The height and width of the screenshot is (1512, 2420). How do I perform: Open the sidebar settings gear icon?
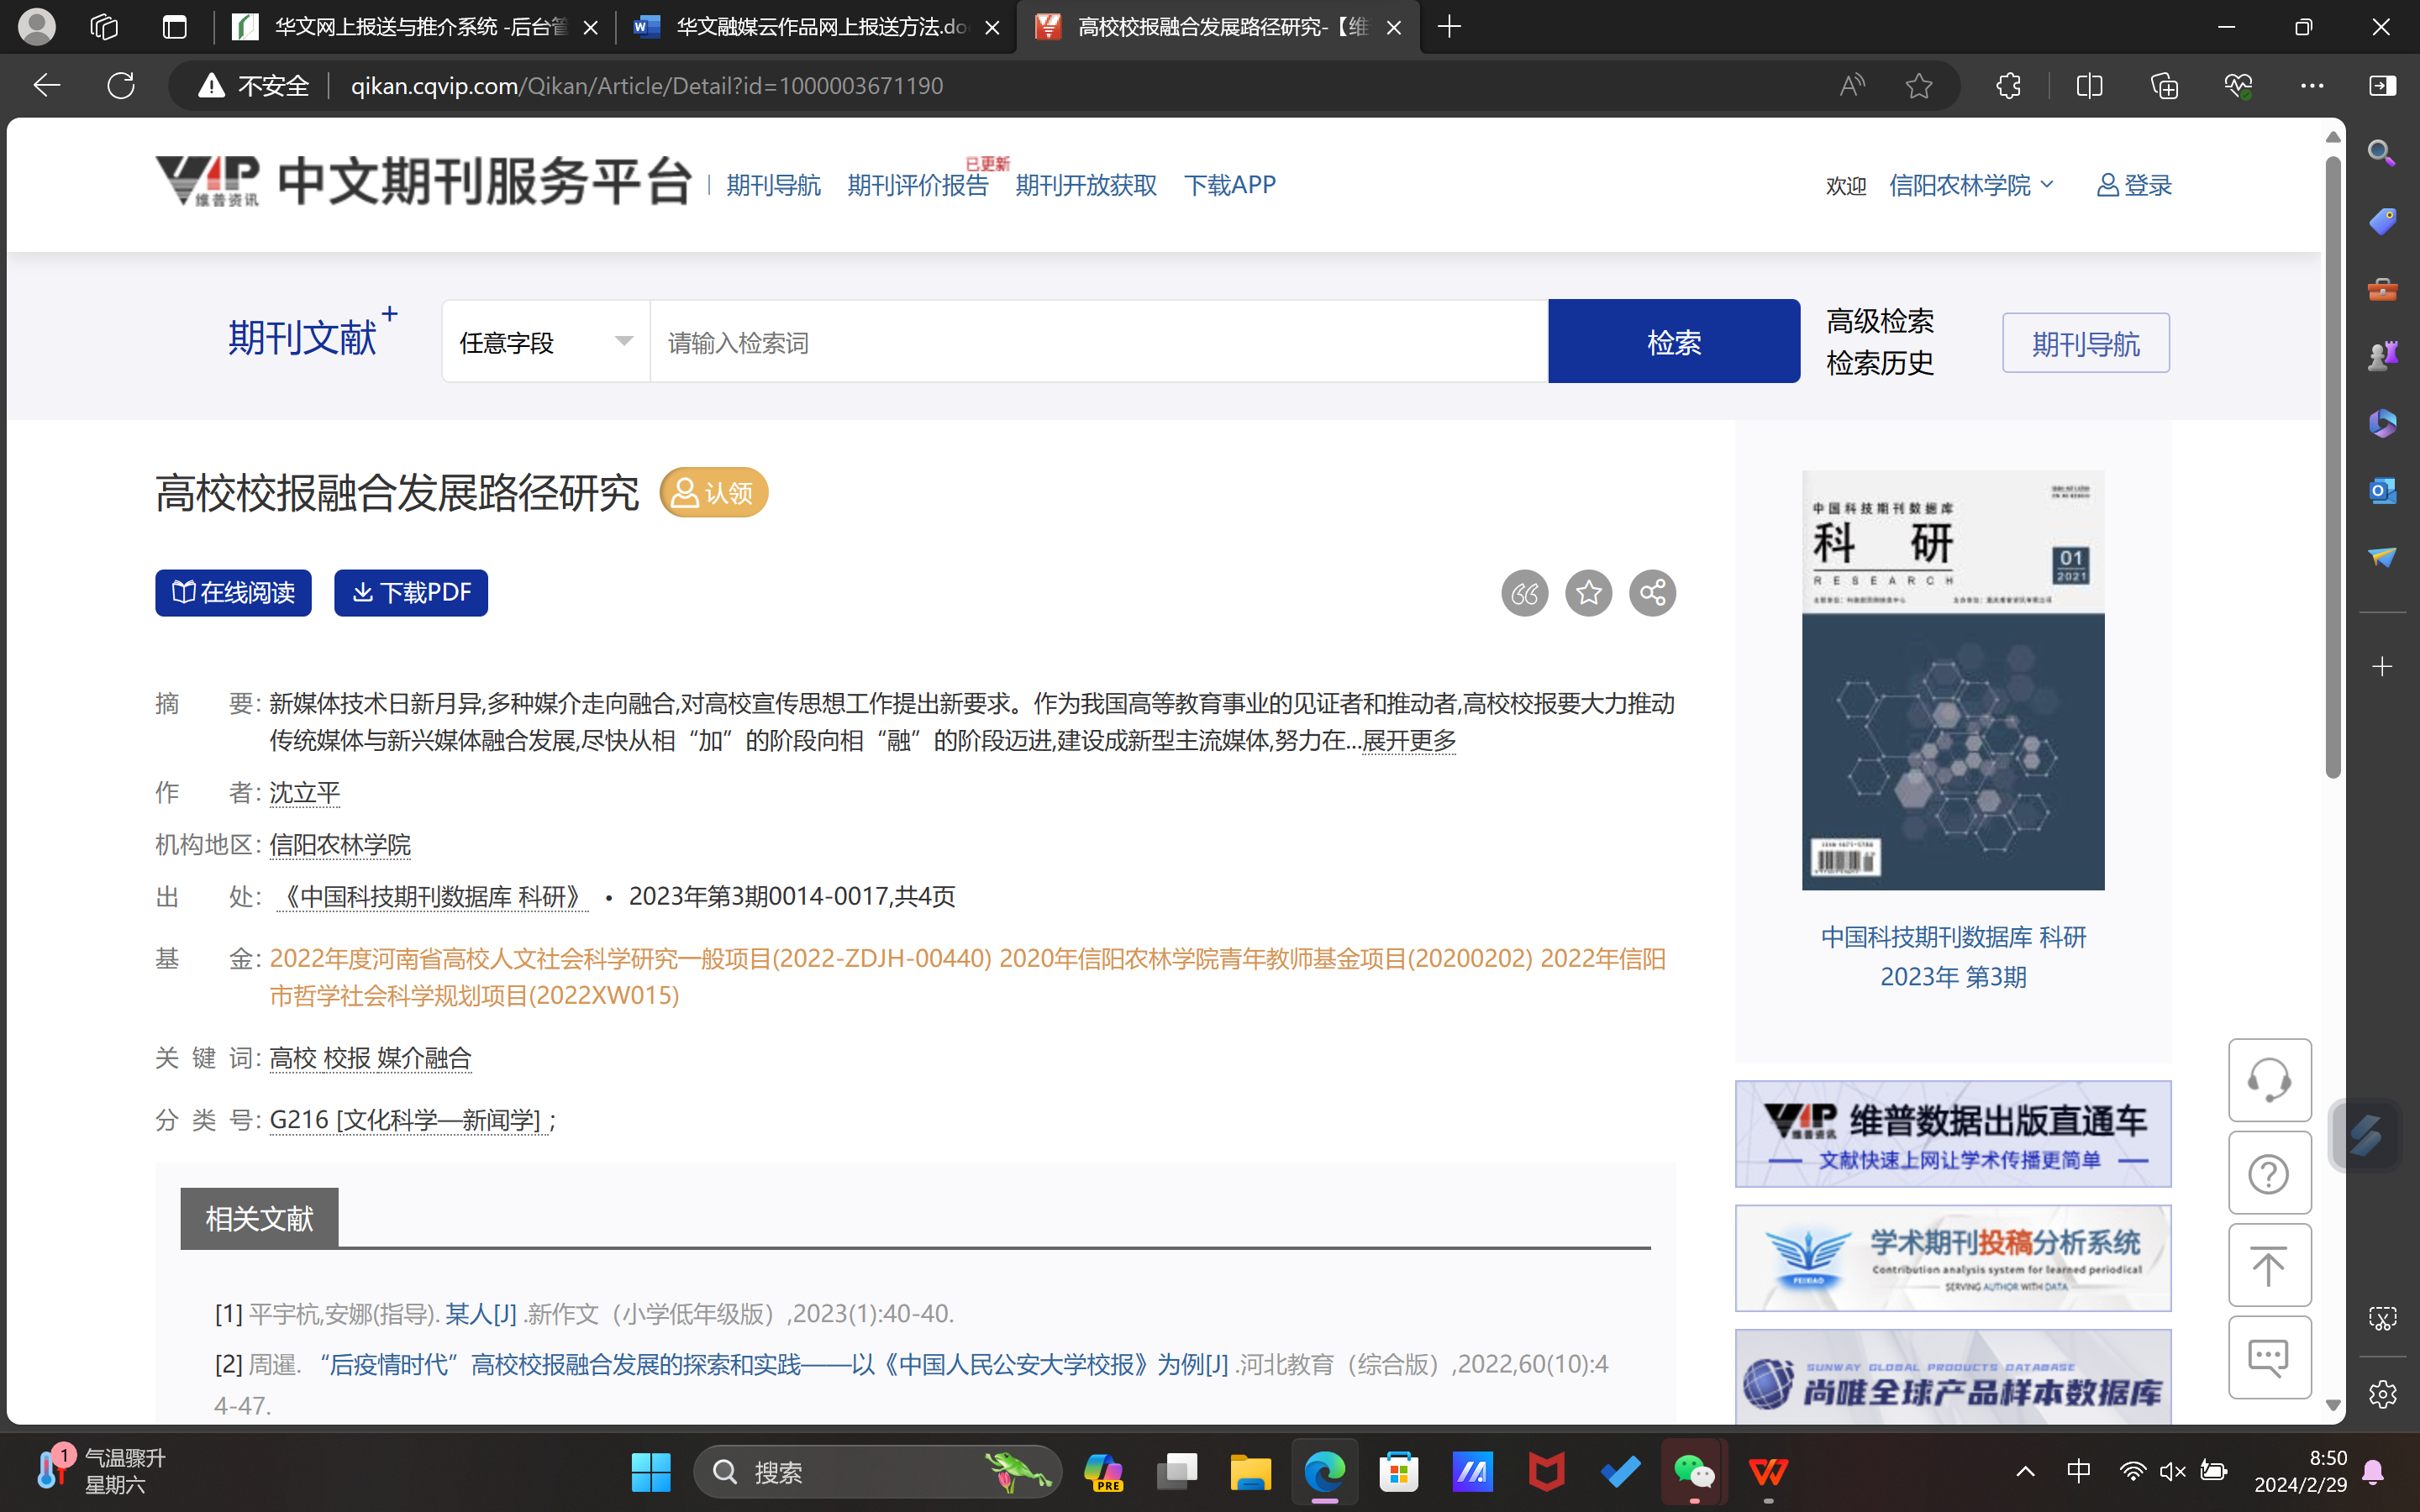[x=2382, y=1394]
